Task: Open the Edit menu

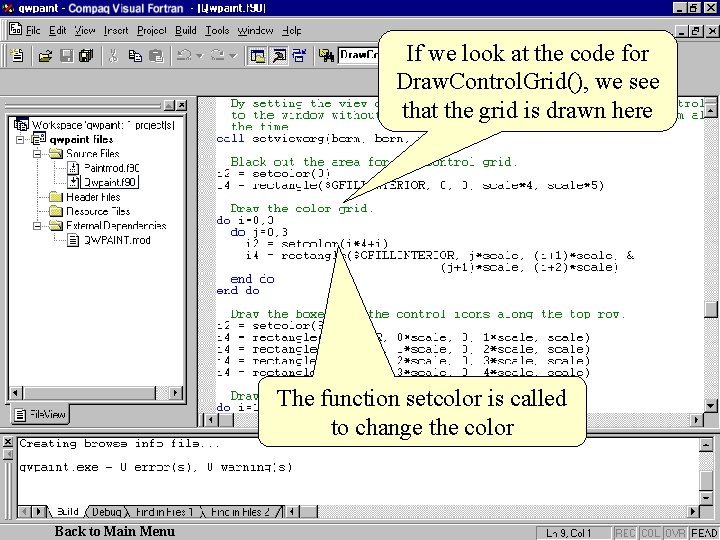Action: coord(58,31)
